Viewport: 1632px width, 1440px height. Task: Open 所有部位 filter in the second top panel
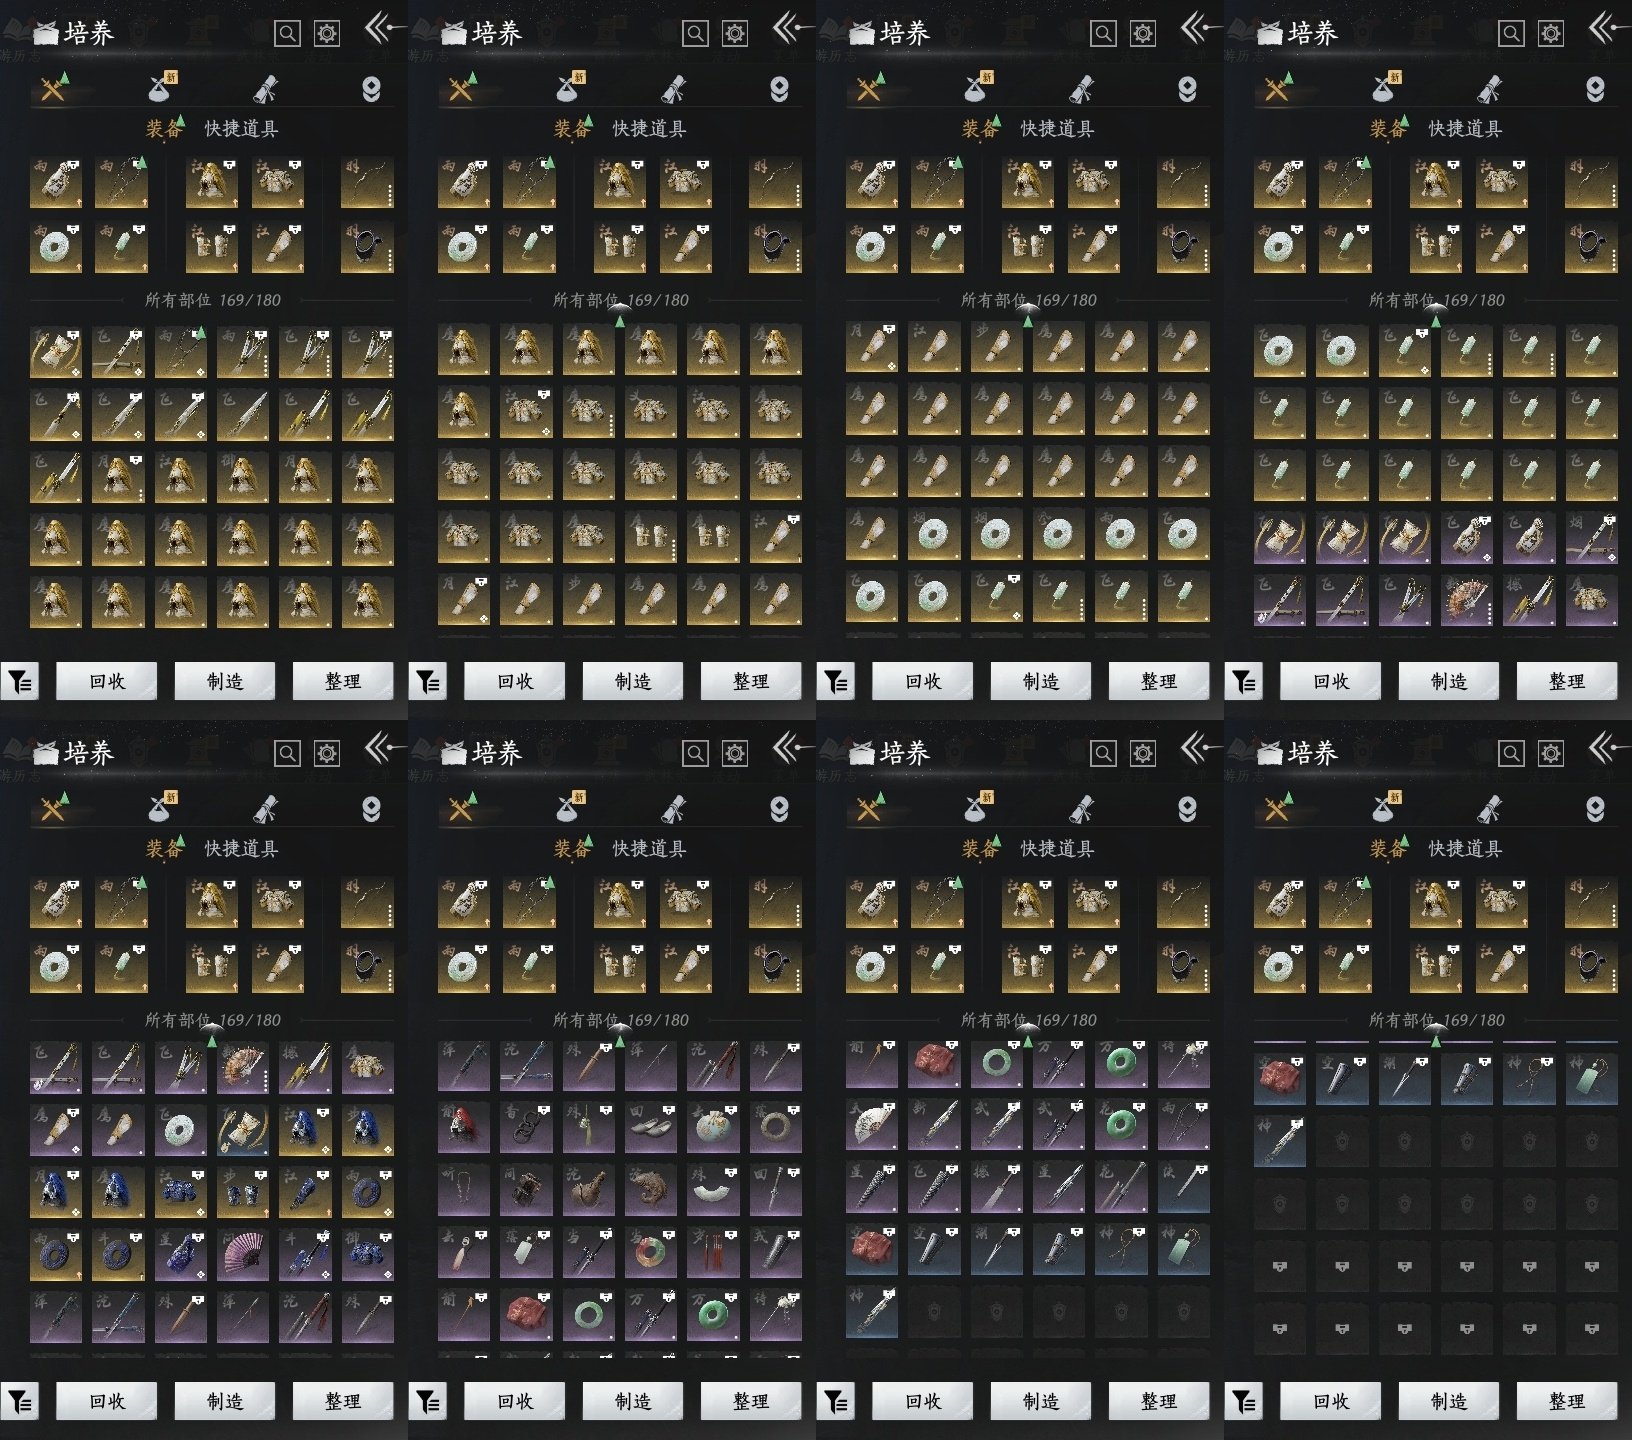click(x=621, y=300)
